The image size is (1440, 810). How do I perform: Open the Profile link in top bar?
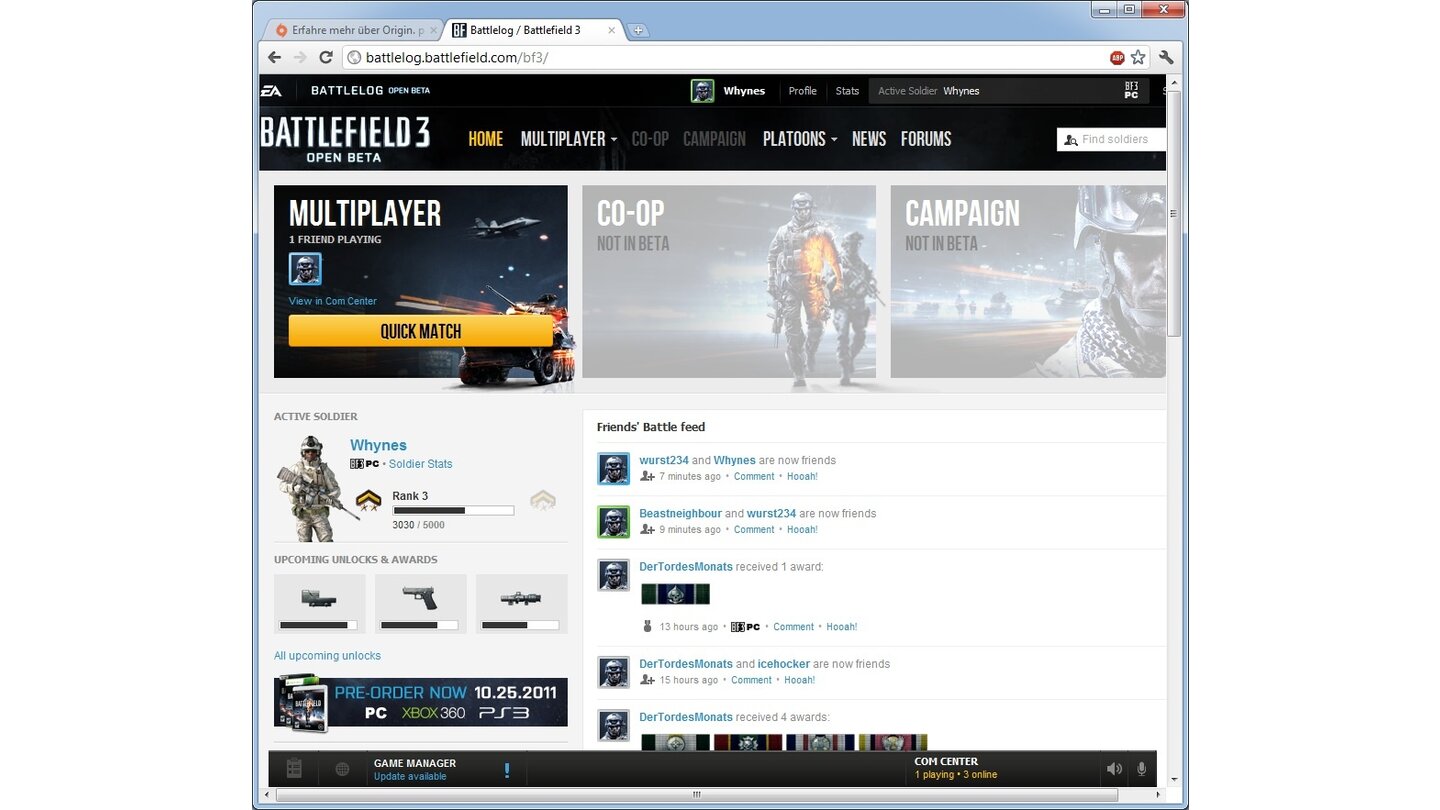click(x=802, y=91)
